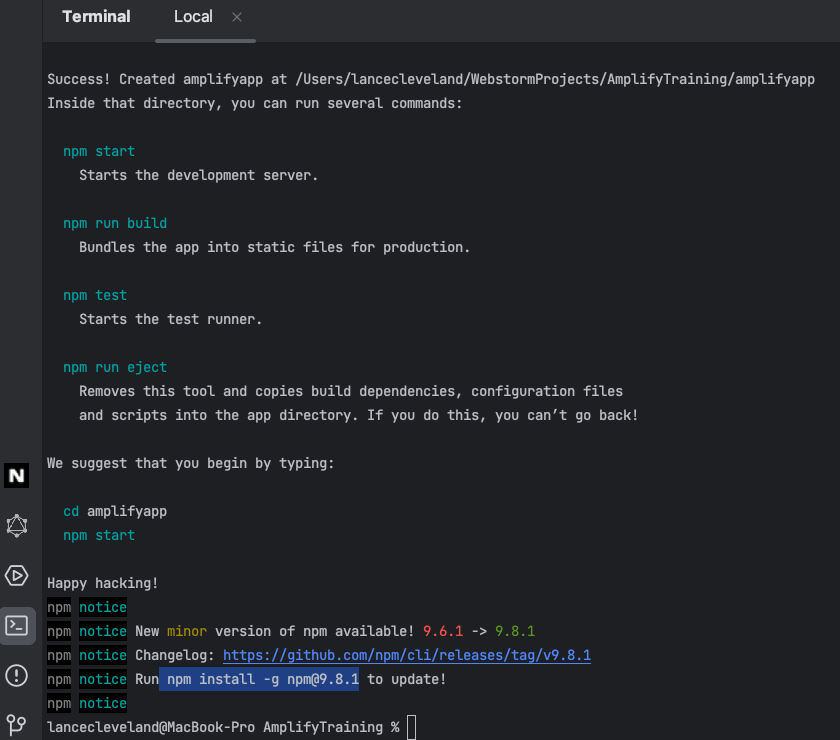This screenshot has height=740, width=840.
Task: Click the new version number 9.8.1
Action: (515, 631)
